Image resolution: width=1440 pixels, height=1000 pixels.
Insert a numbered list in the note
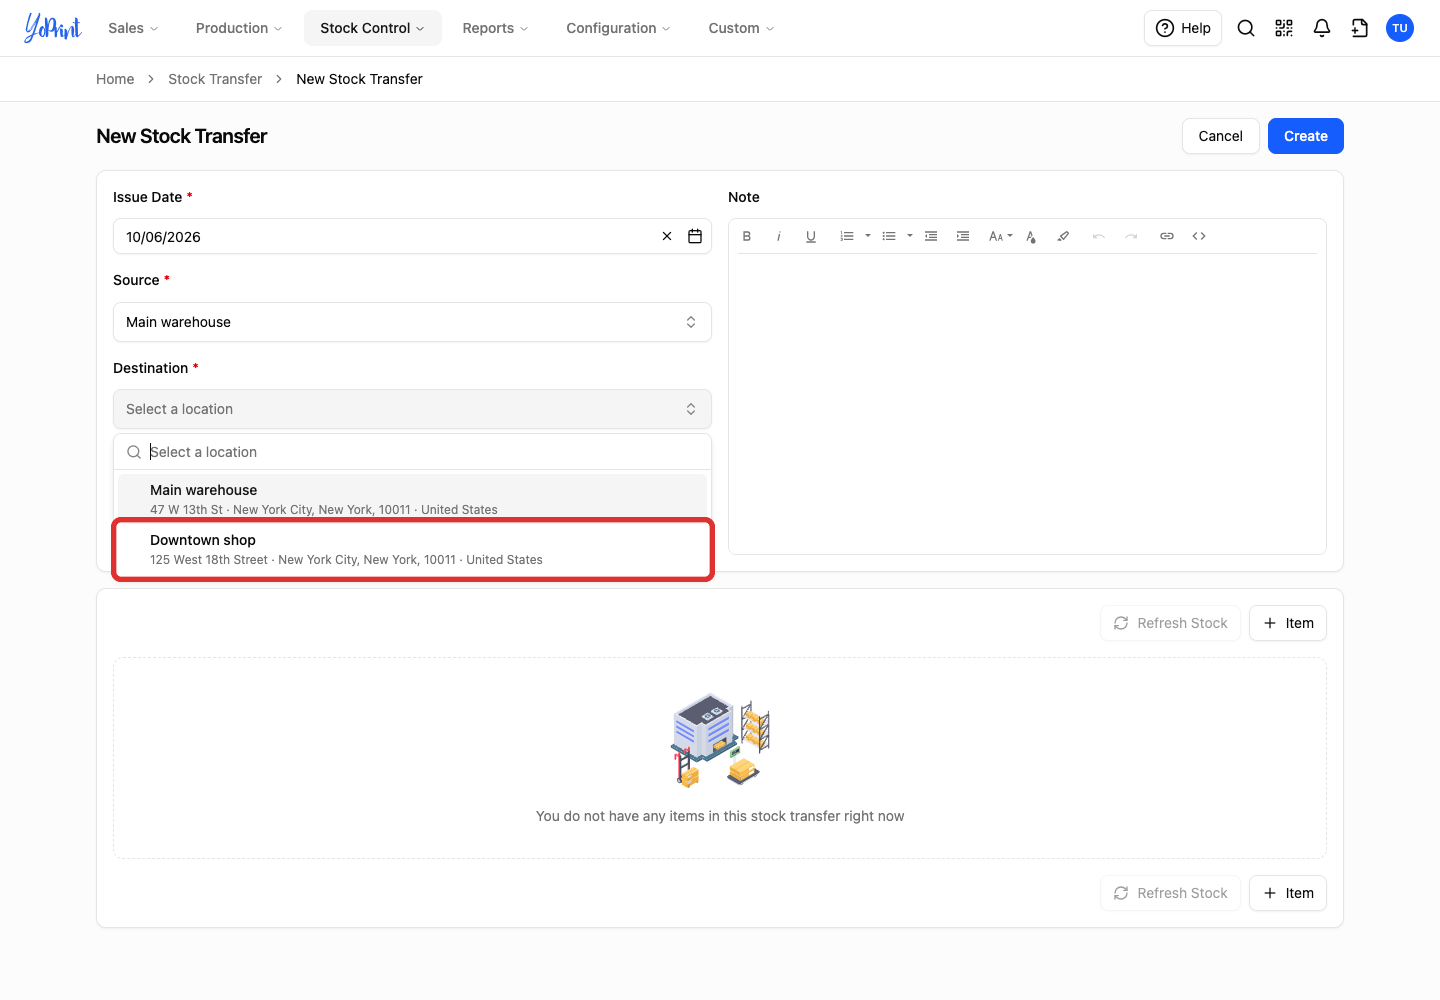click(x=847, y=236)
